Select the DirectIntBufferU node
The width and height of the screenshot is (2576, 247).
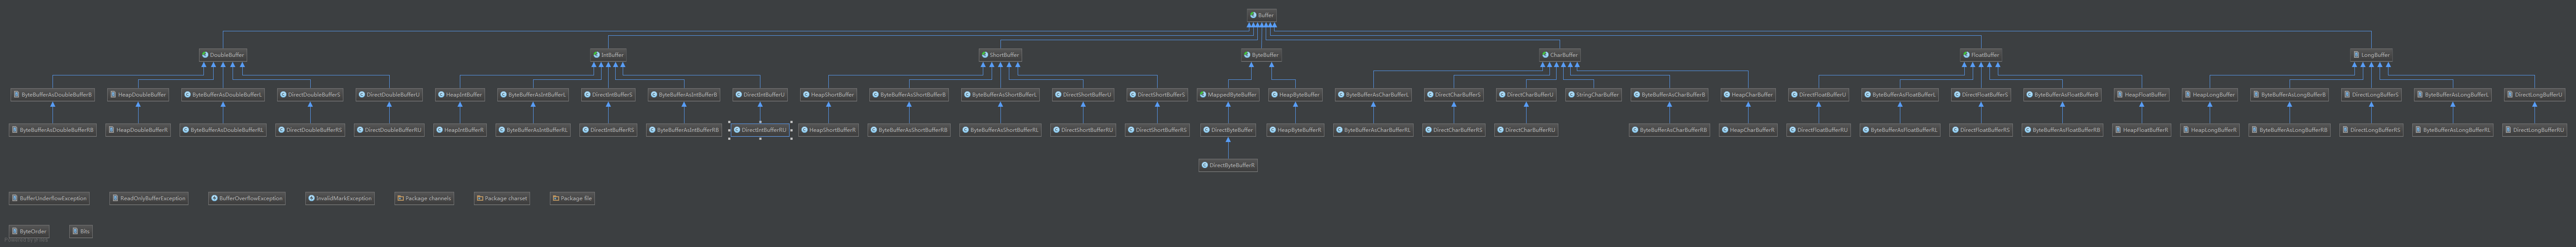tap(760, 95)
